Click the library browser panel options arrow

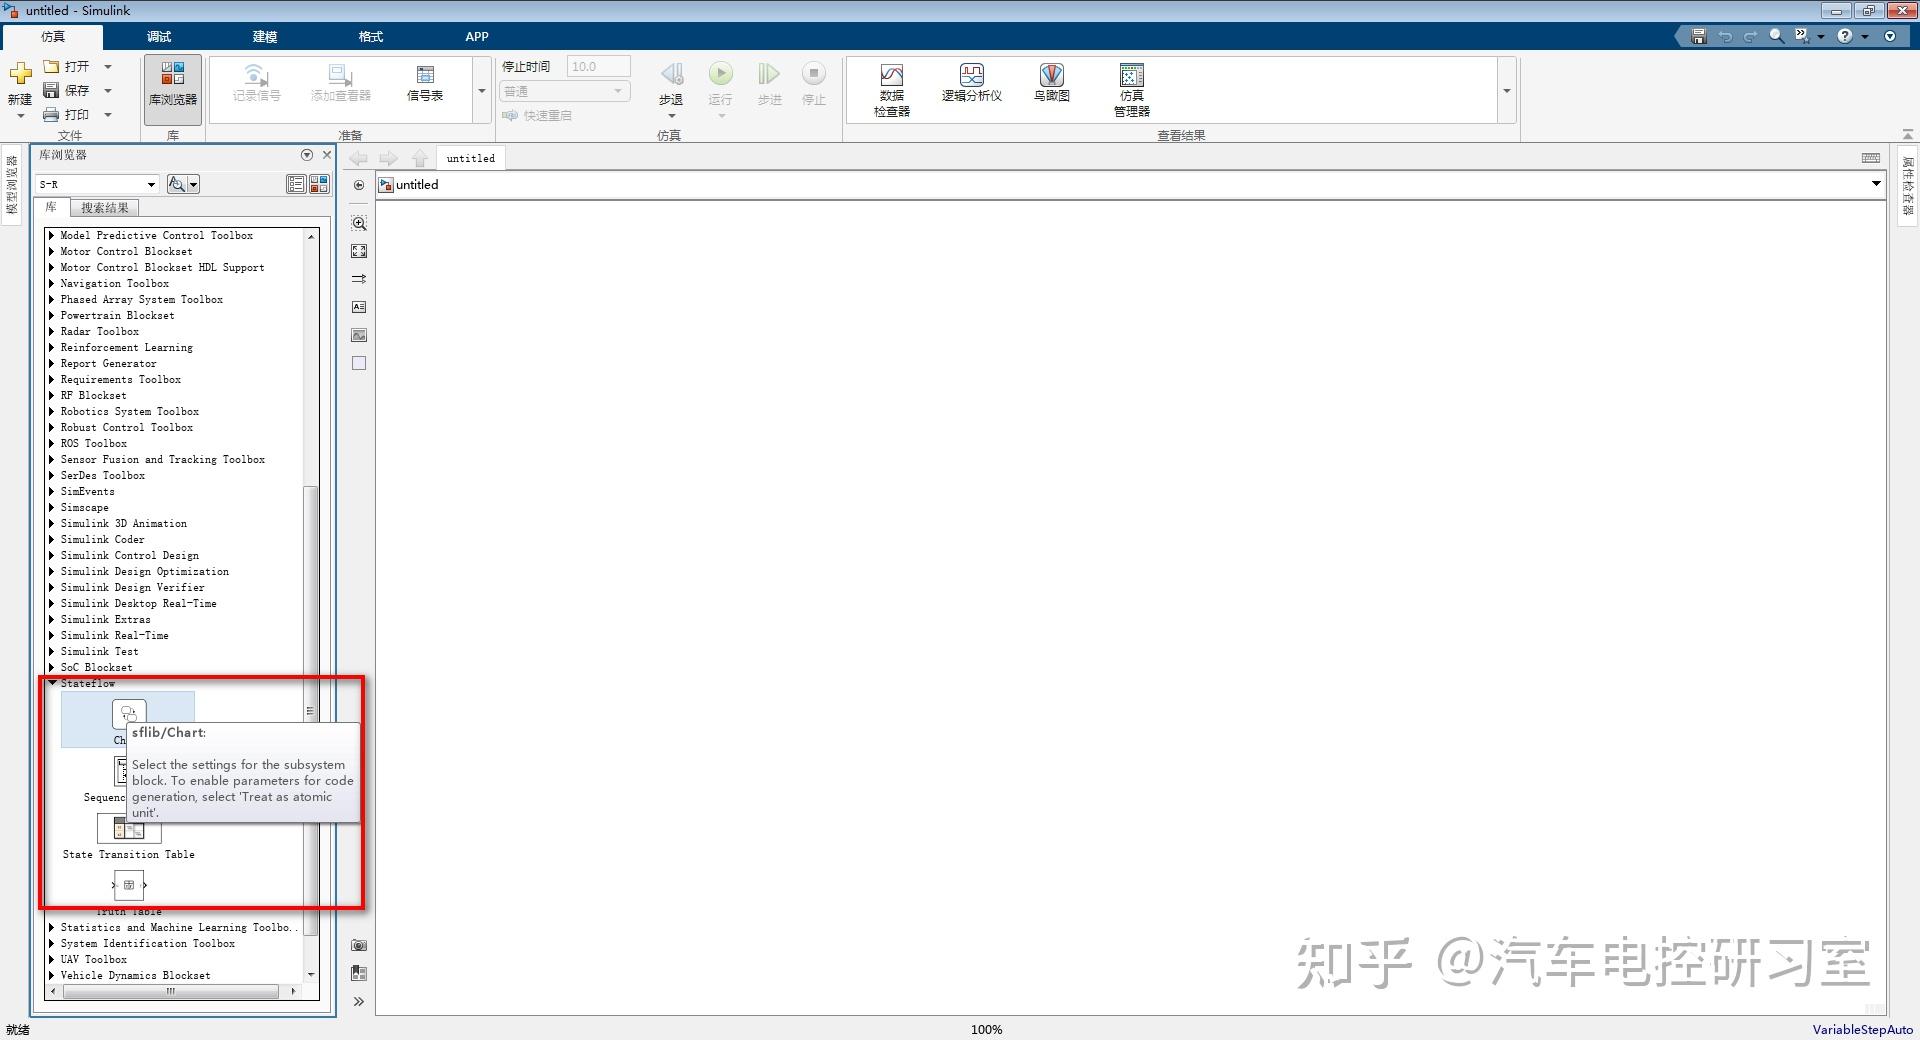[307, 155]
